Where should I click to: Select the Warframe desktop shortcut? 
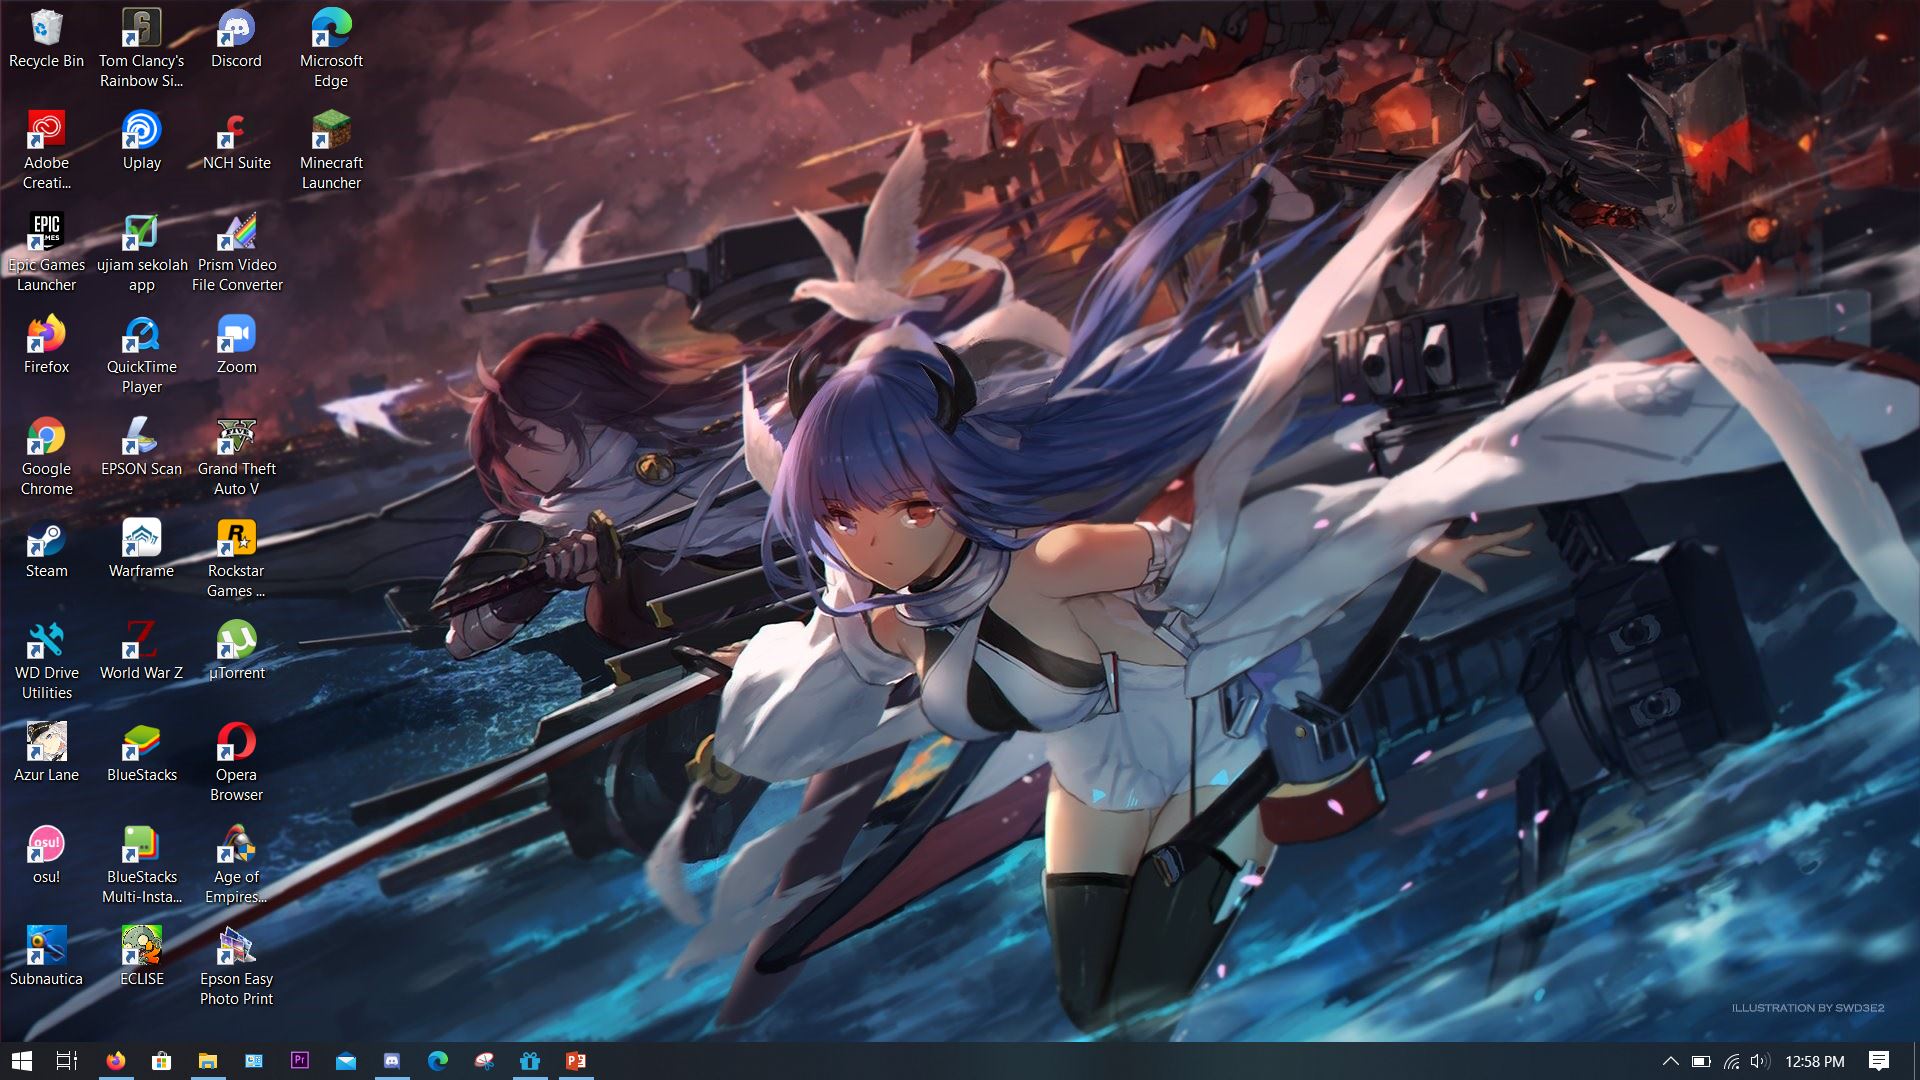141,549
